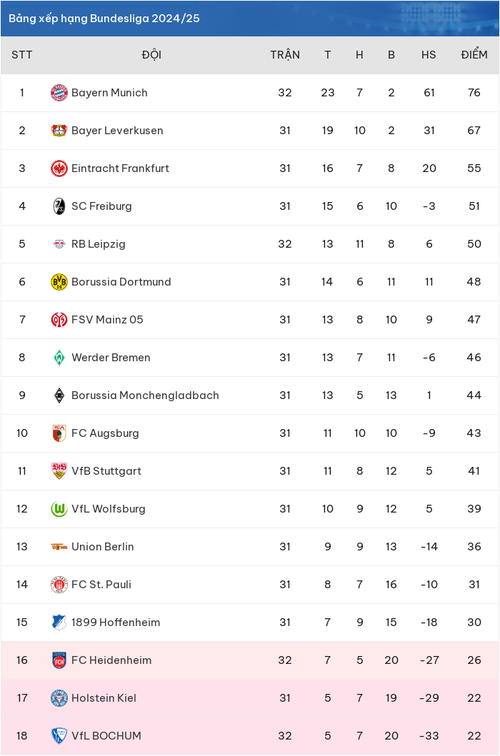Image resolution: width=500 pixels, height=756 pixels.
Task: Open the Borussia Monchengladbach team name
Action: coord(145,395)
